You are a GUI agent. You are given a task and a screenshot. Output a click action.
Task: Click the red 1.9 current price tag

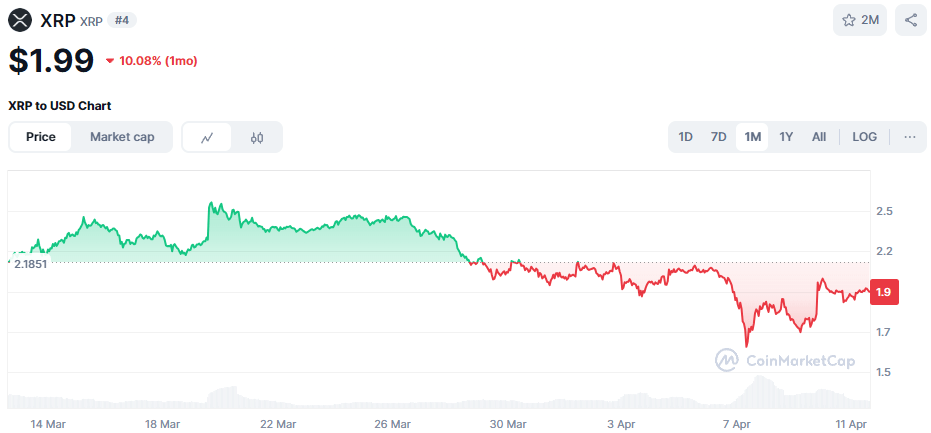coord(883,291)
